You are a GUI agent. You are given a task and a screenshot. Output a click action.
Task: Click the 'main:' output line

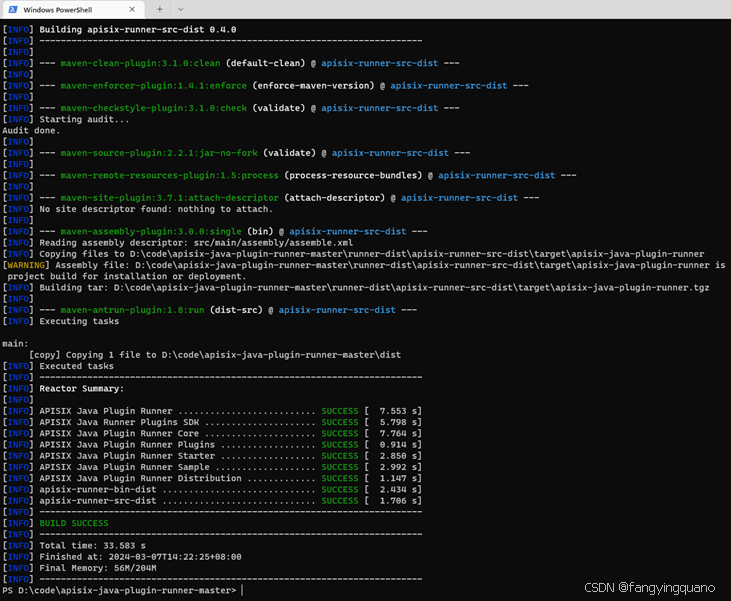click(15, 344)
